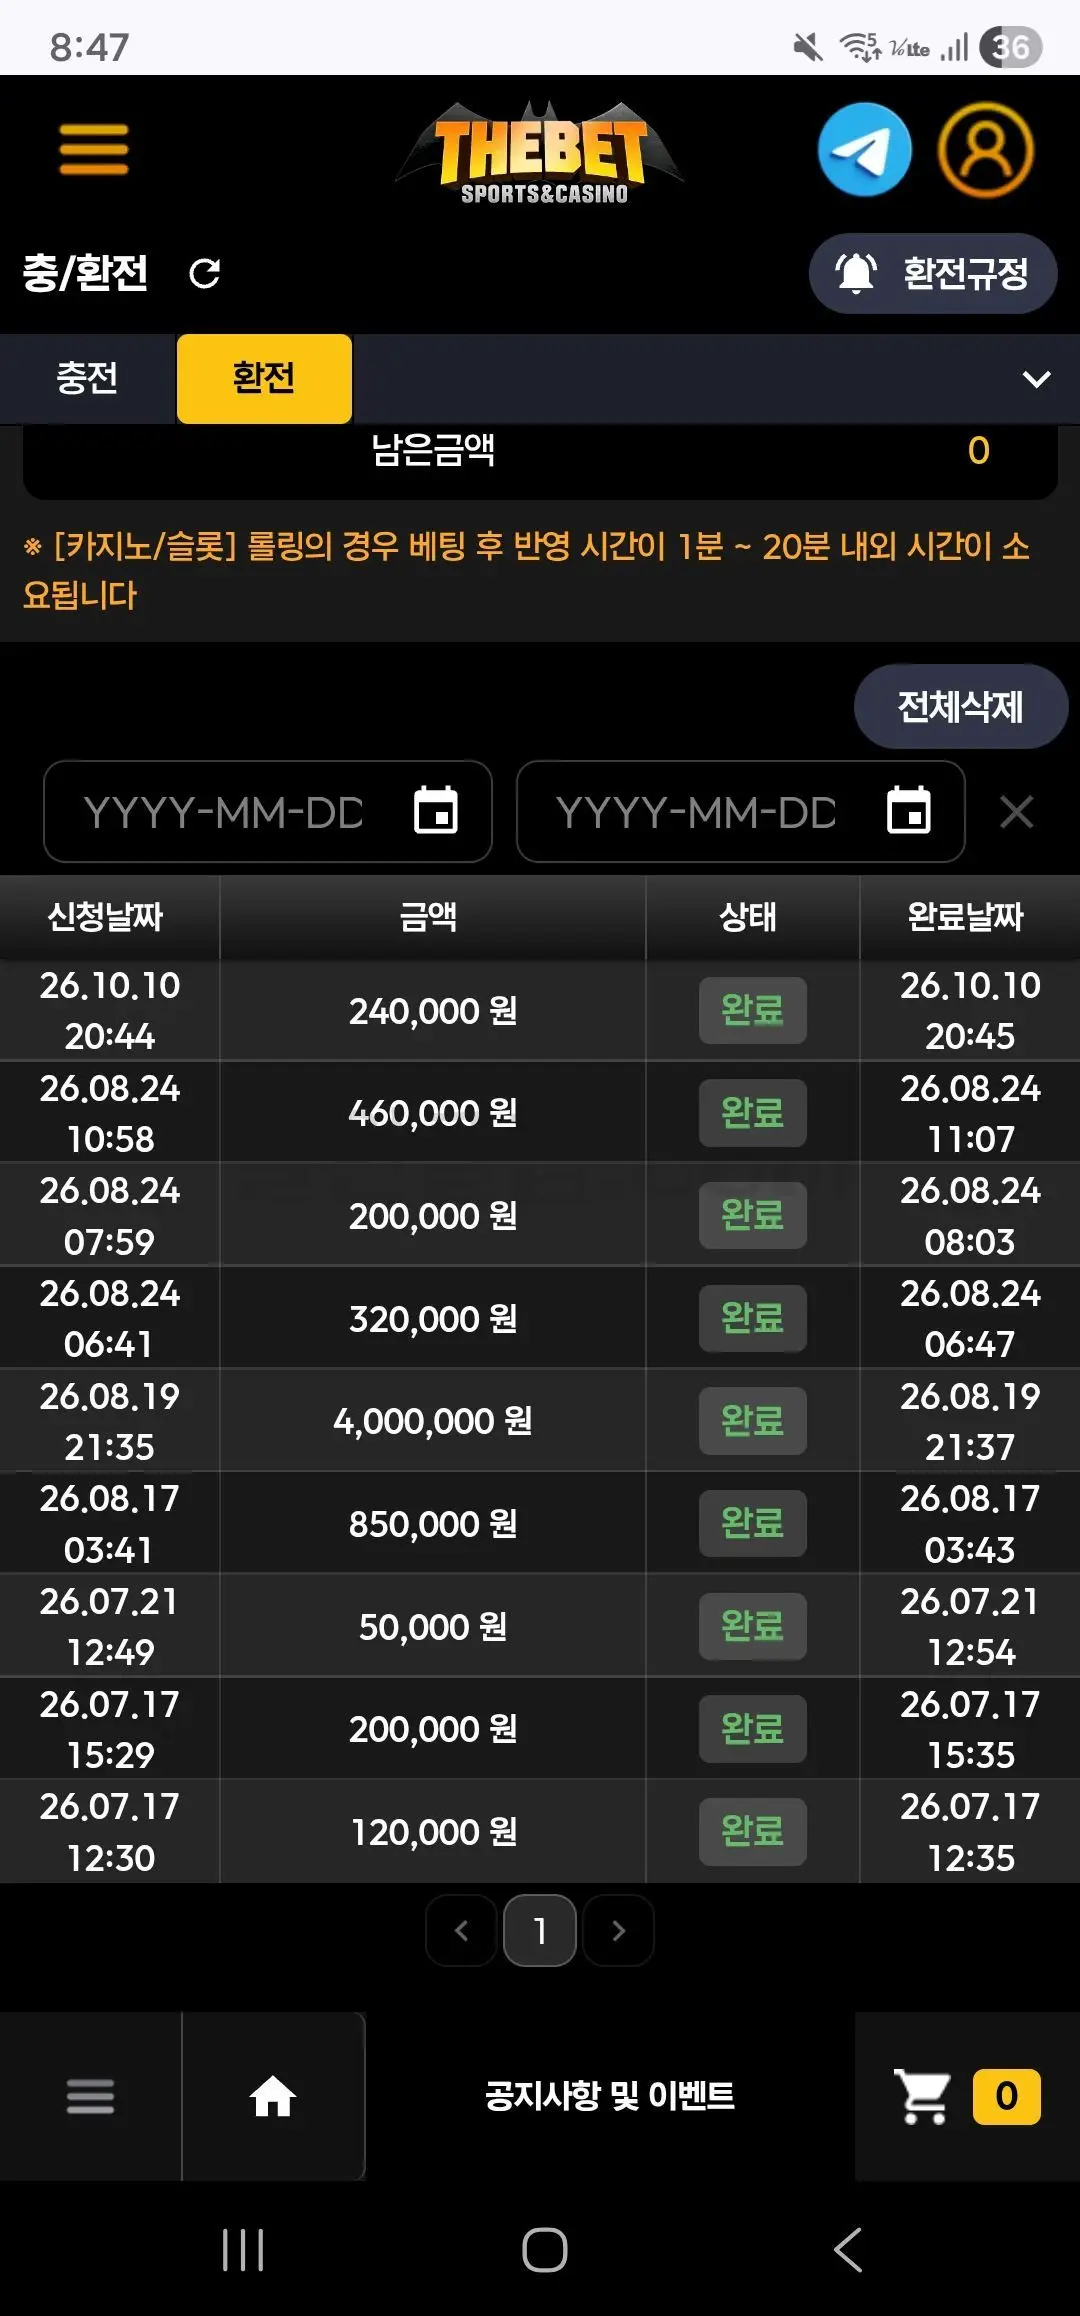Select the 4,000,000 원 amount cell
1080x2316 pixels.
click(x=433, y=1421)
